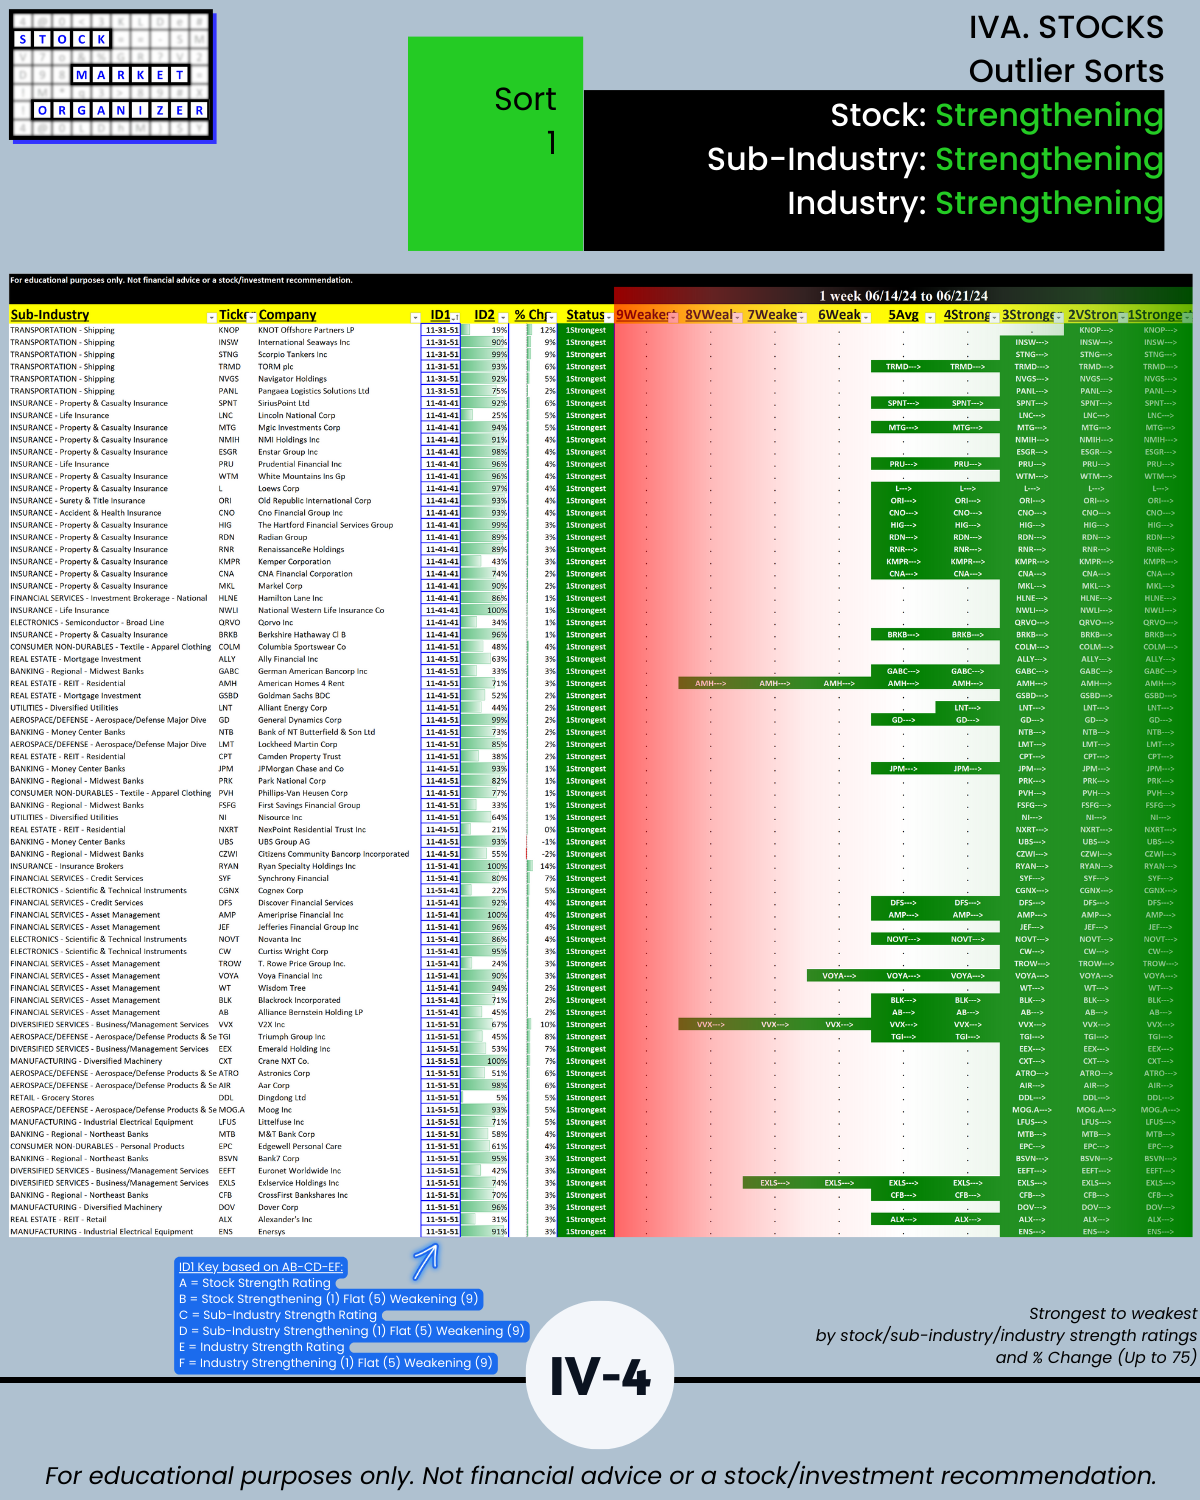Click the 'IVA. STOCKS' title text
The image size is (1200, 1500).
click(x=1066, y=28)
